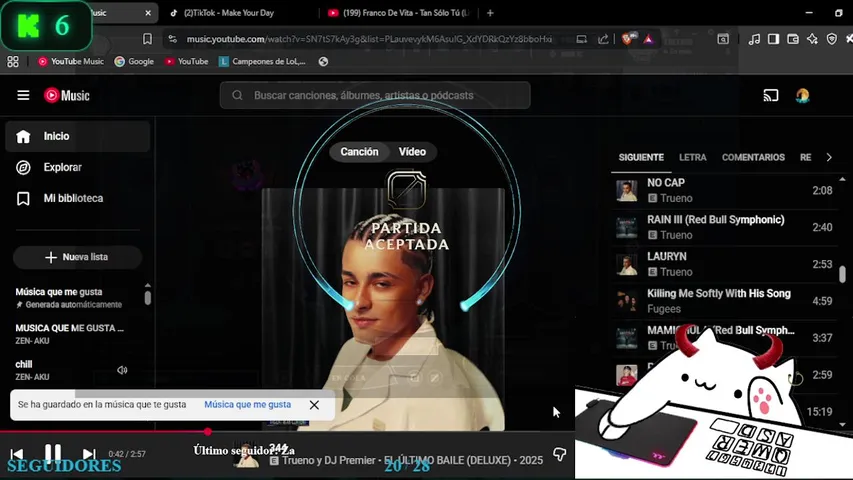This screenshot has height=480, width=853.
Task: Click the Brave rewards triangle icon
Action: point(648,39)
